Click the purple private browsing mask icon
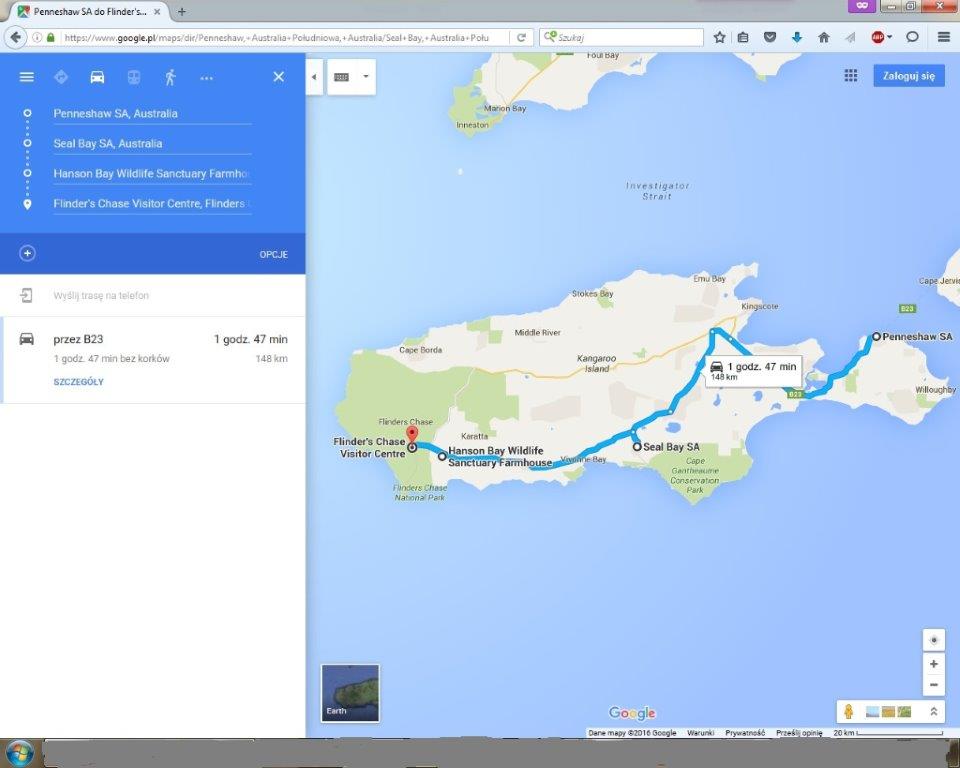The width and height of the screenshot is (960, 768). [862, 6]
